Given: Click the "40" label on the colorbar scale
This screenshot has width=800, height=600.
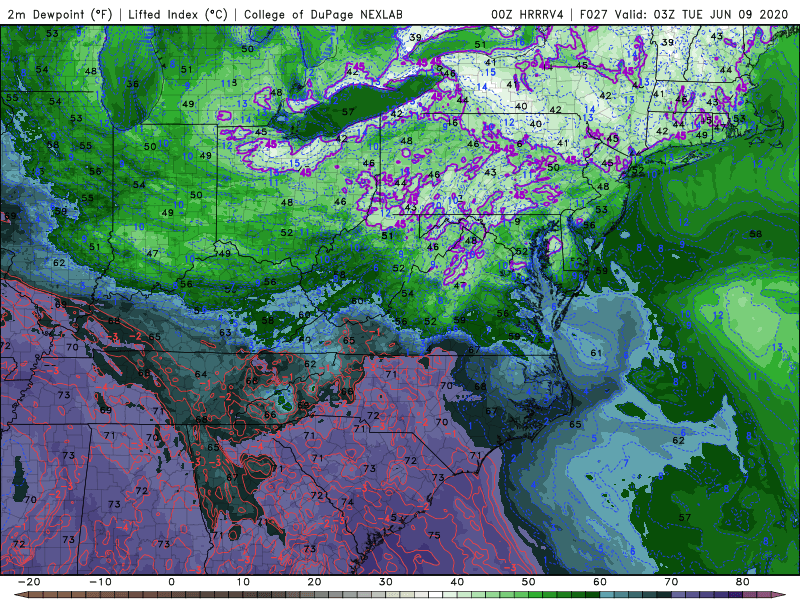Looking at the screenshot, I should coord(457,582).
